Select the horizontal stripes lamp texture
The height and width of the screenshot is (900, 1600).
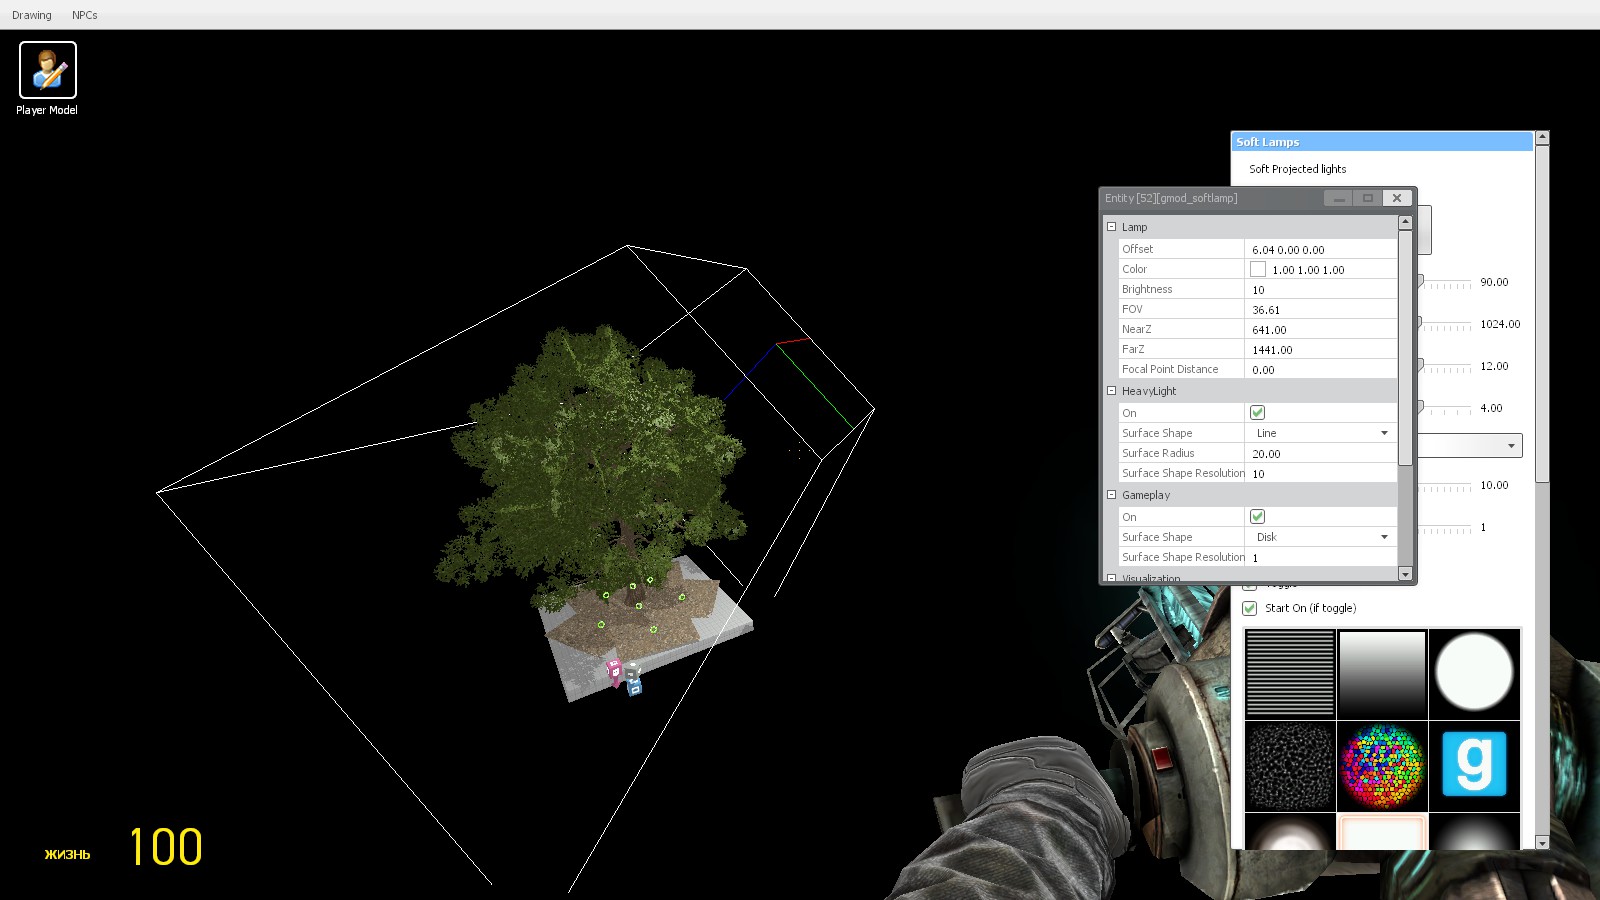point(1290,674)
